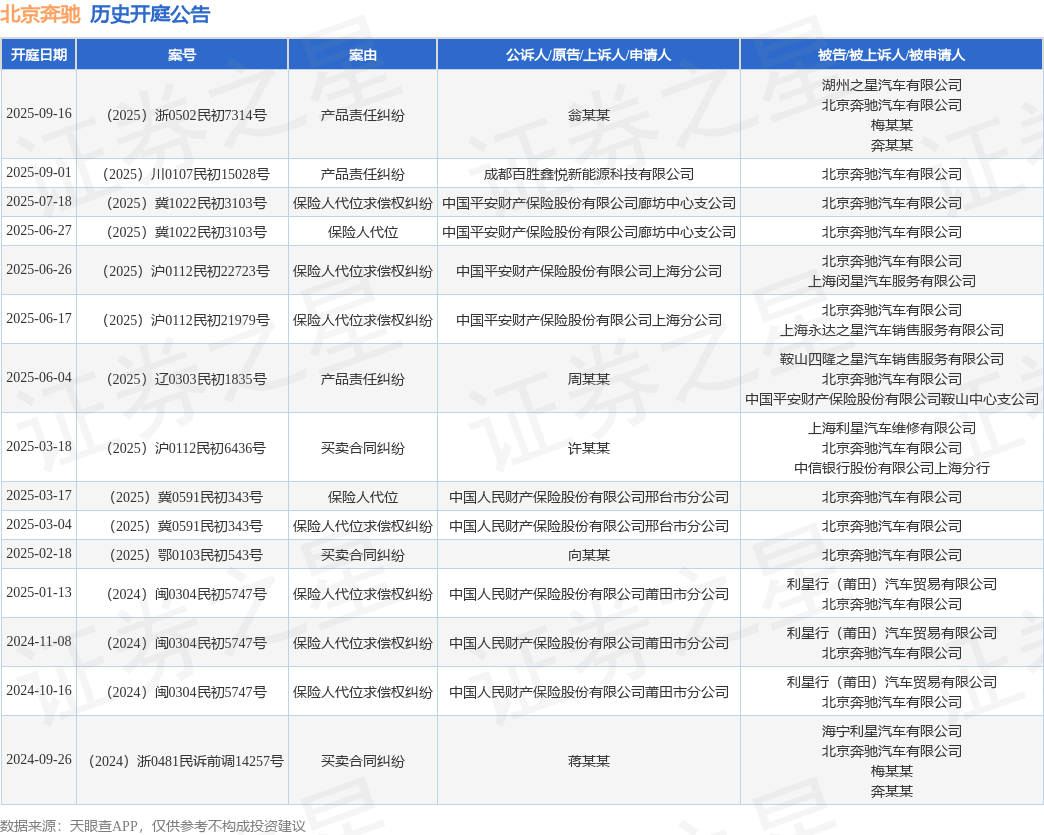1044x835 pixels.
Task: Select the date cell 2024-11-08
Action: [x=39, y=642]
